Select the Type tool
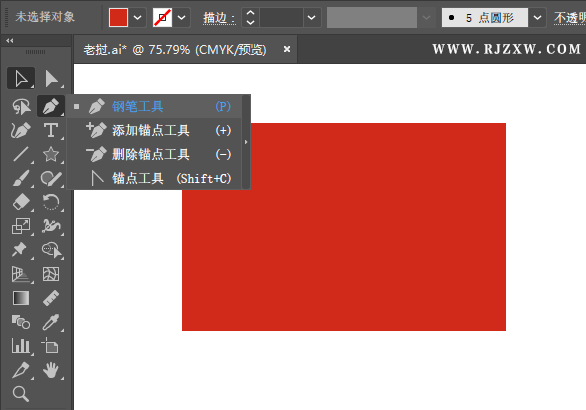 coord(51,130)
